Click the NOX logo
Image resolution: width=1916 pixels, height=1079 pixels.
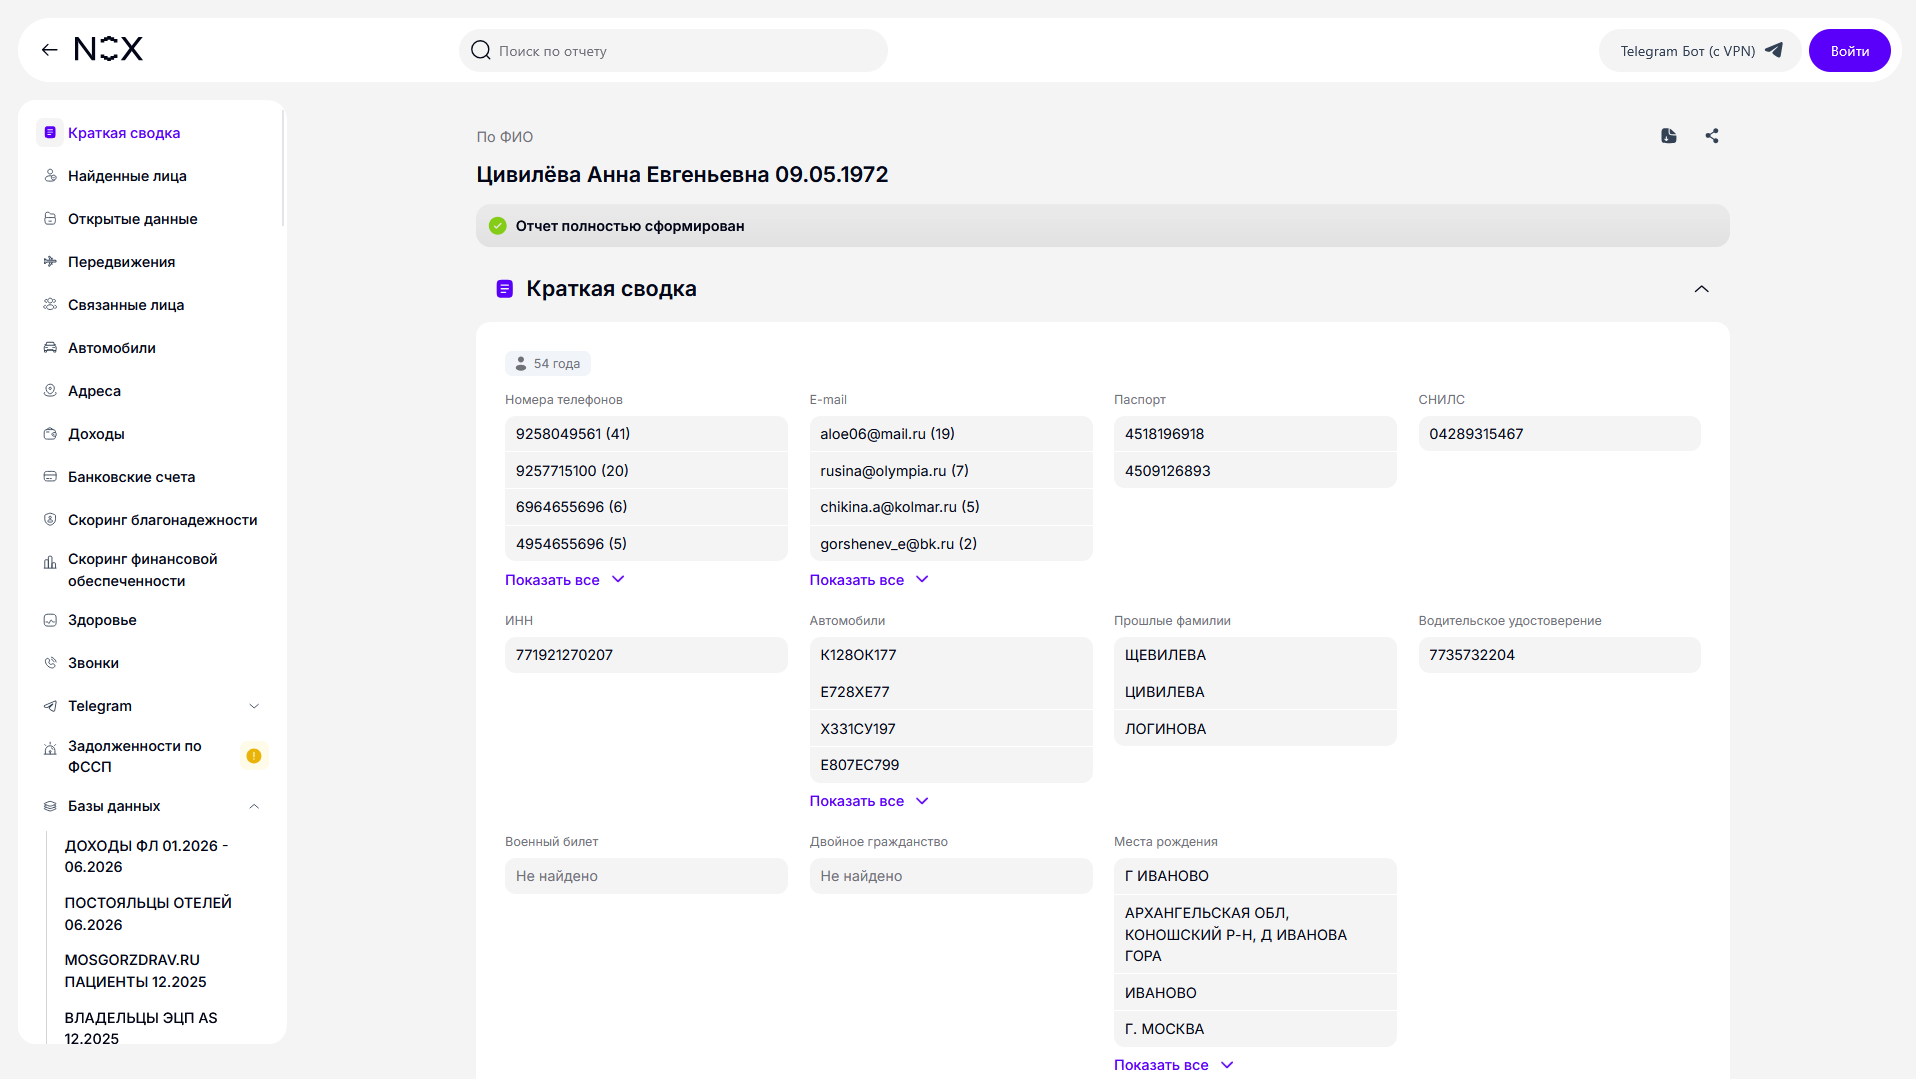click(x=109, y=50)
